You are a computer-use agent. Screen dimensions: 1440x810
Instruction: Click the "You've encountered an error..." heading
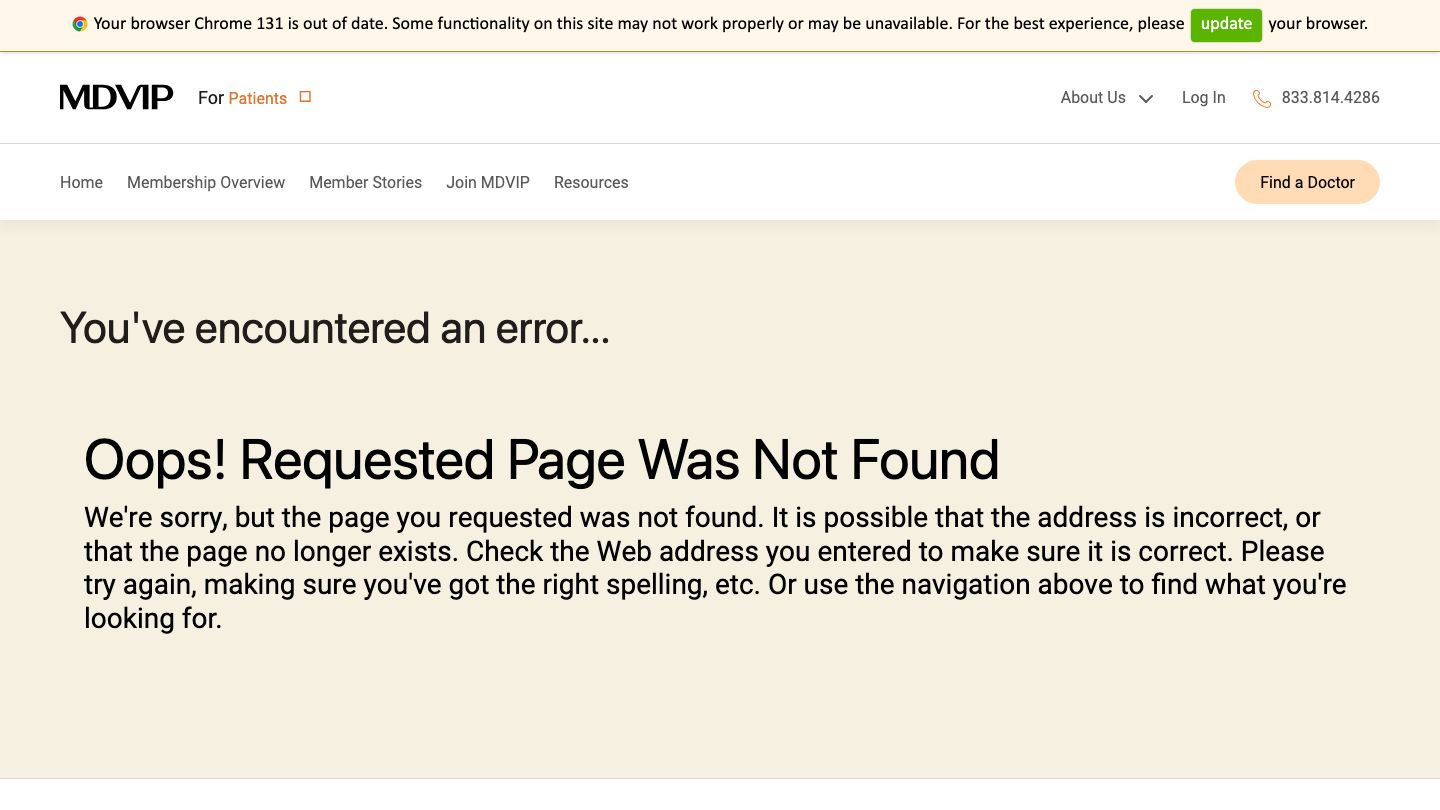(x=335, y=328)
